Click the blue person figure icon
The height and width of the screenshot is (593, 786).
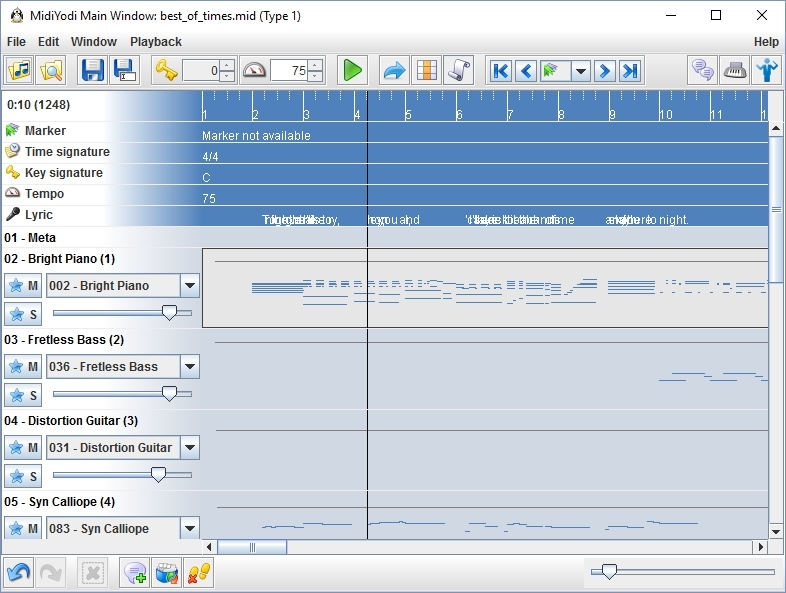coord(767,70)
